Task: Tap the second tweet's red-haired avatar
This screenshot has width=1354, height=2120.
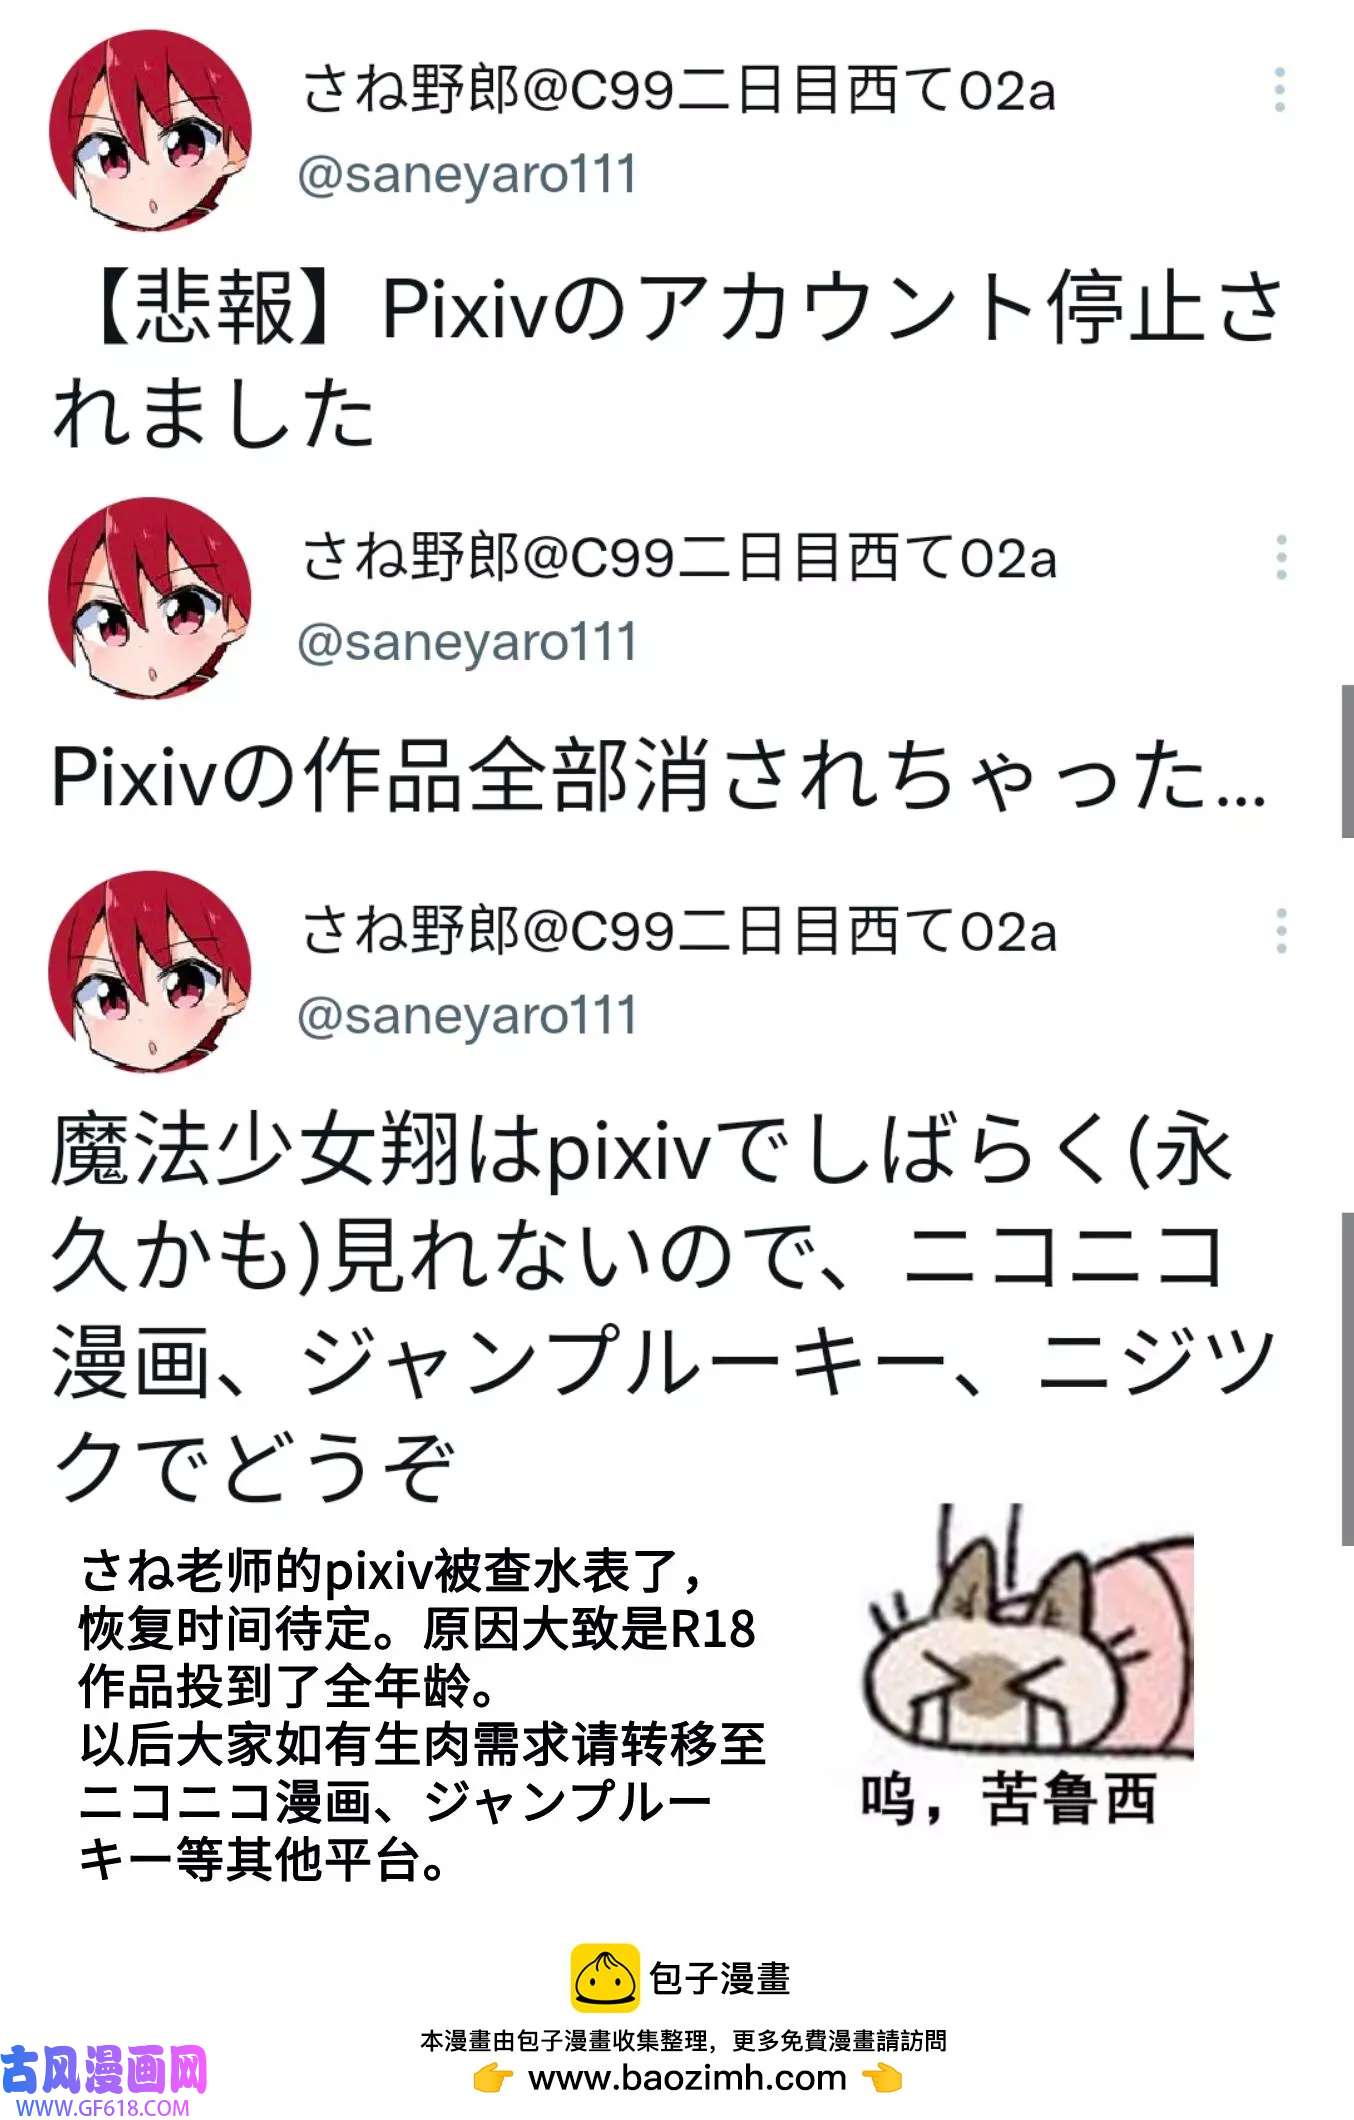Action: pyautogui.click(x=150, y=597)
